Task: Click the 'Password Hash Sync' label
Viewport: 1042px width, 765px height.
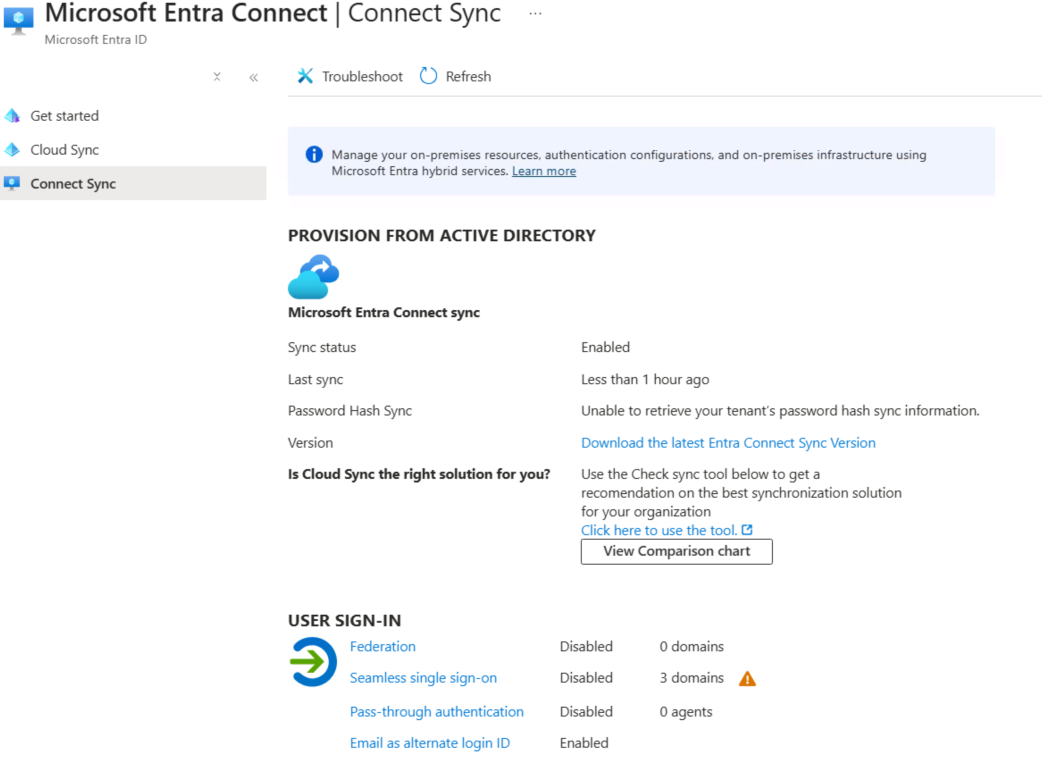Action: coord(350,411)
